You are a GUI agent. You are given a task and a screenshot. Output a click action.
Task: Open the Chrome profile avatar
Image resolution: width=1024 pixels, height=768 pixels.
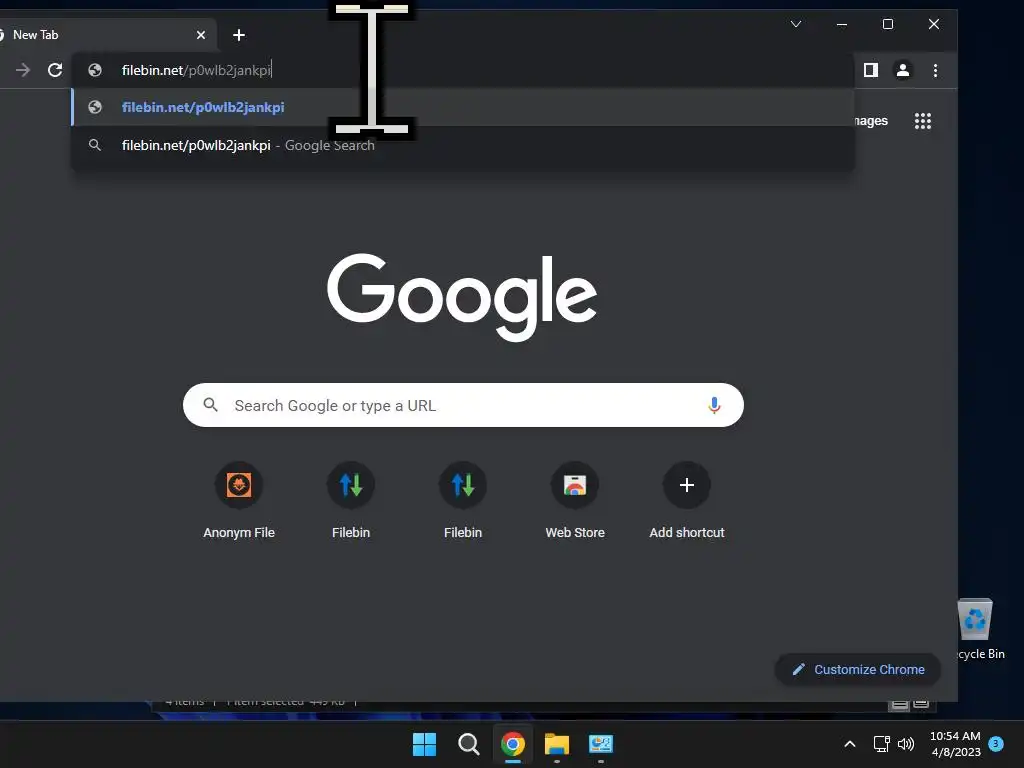[x=903, y=70]
